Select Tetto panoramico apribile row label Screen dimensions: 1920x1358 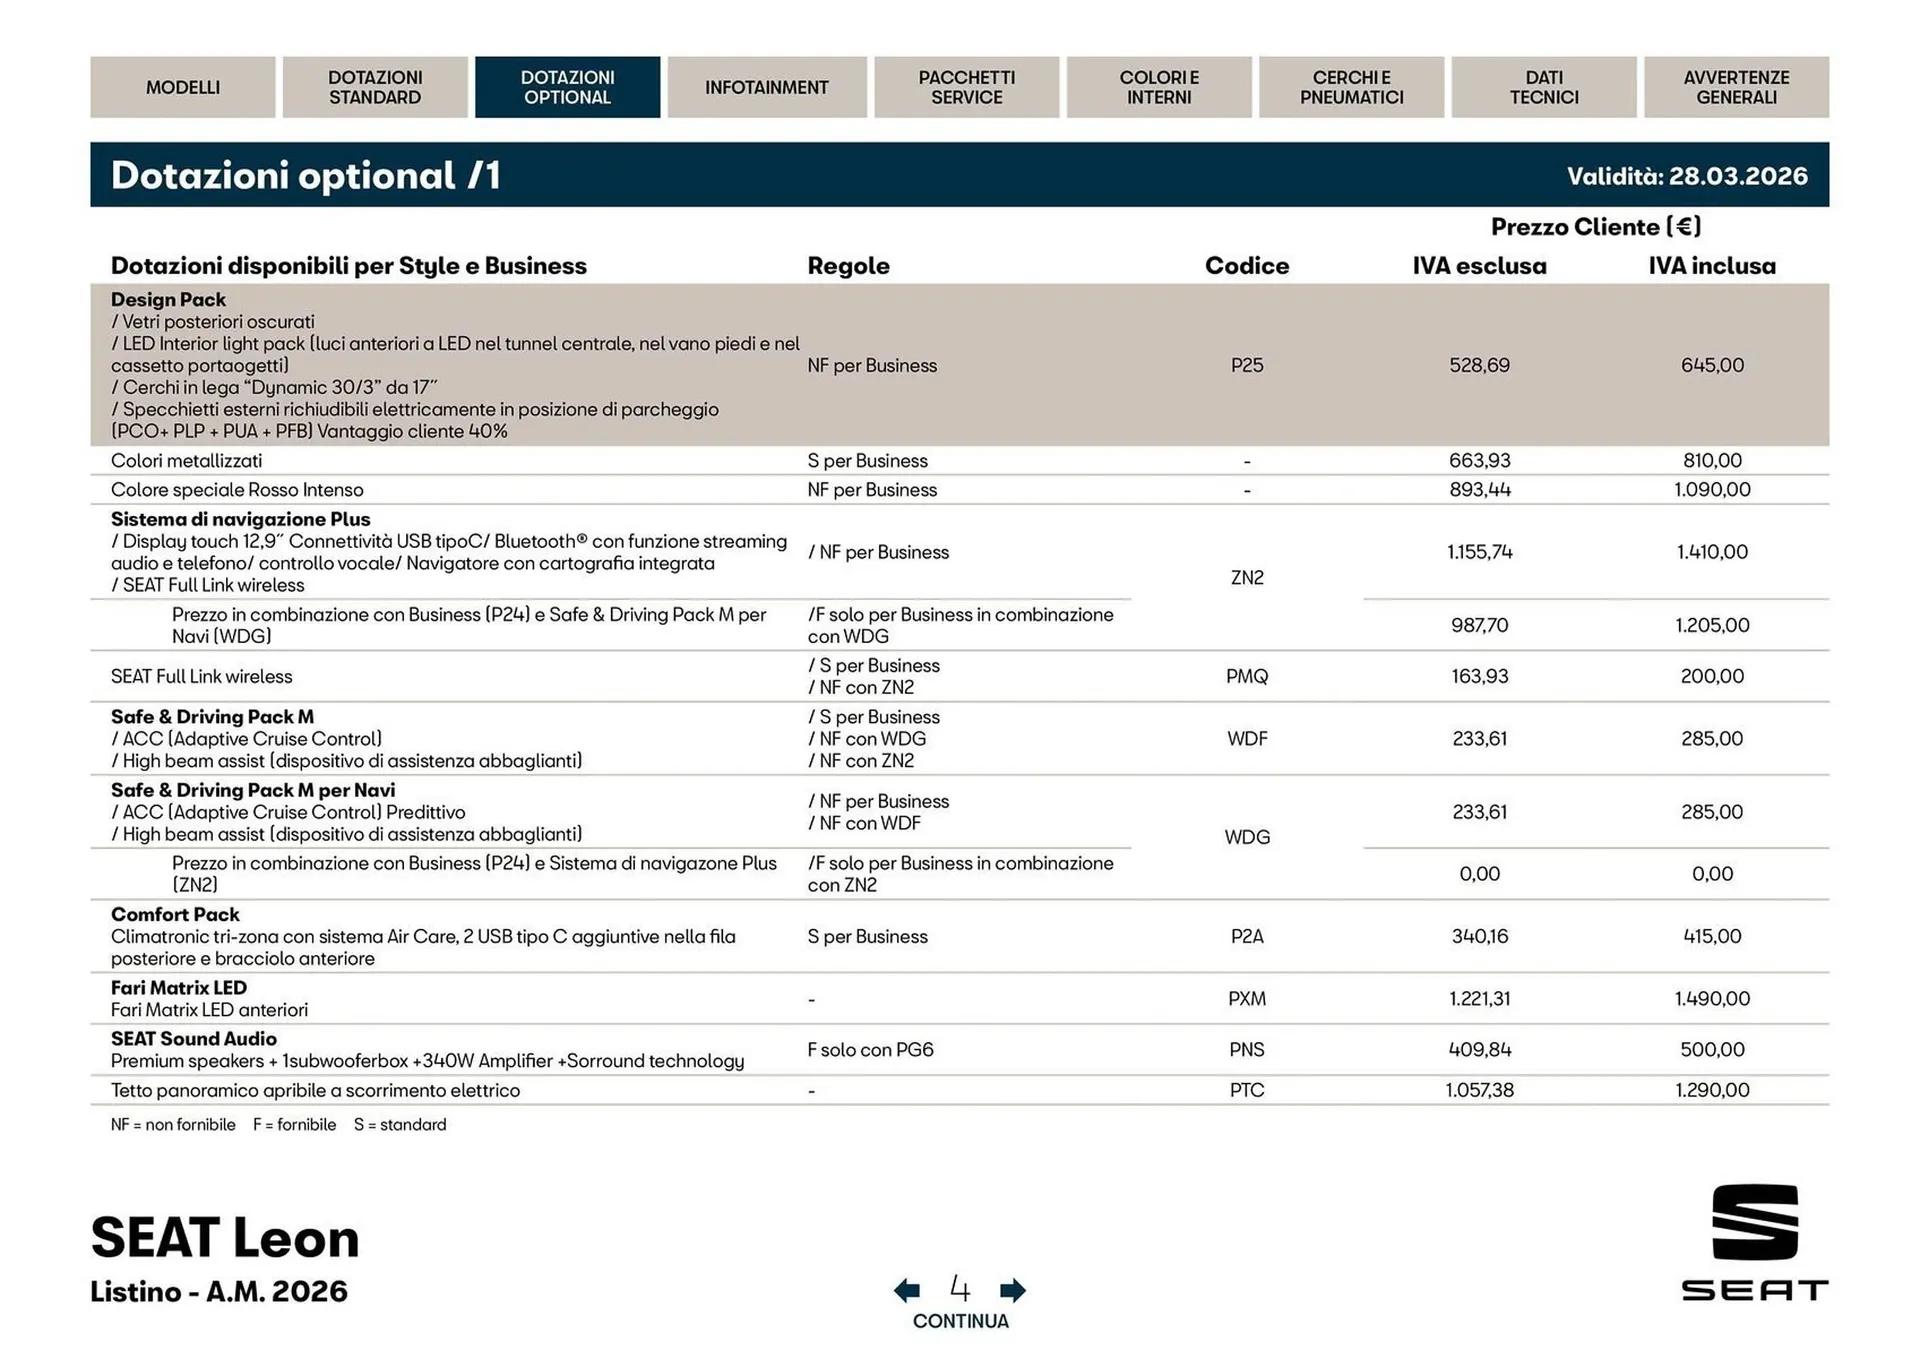pos(315,1090)
